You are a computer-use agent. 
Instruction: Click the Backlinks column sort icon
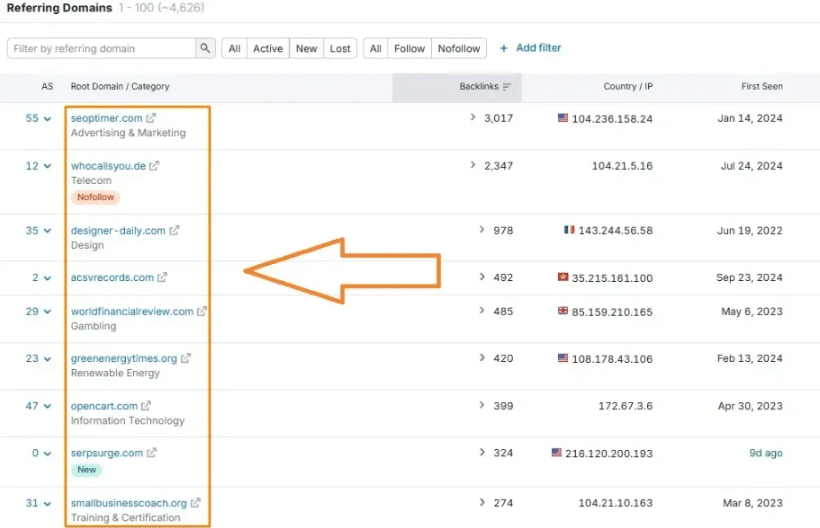[x=507, y=87]
